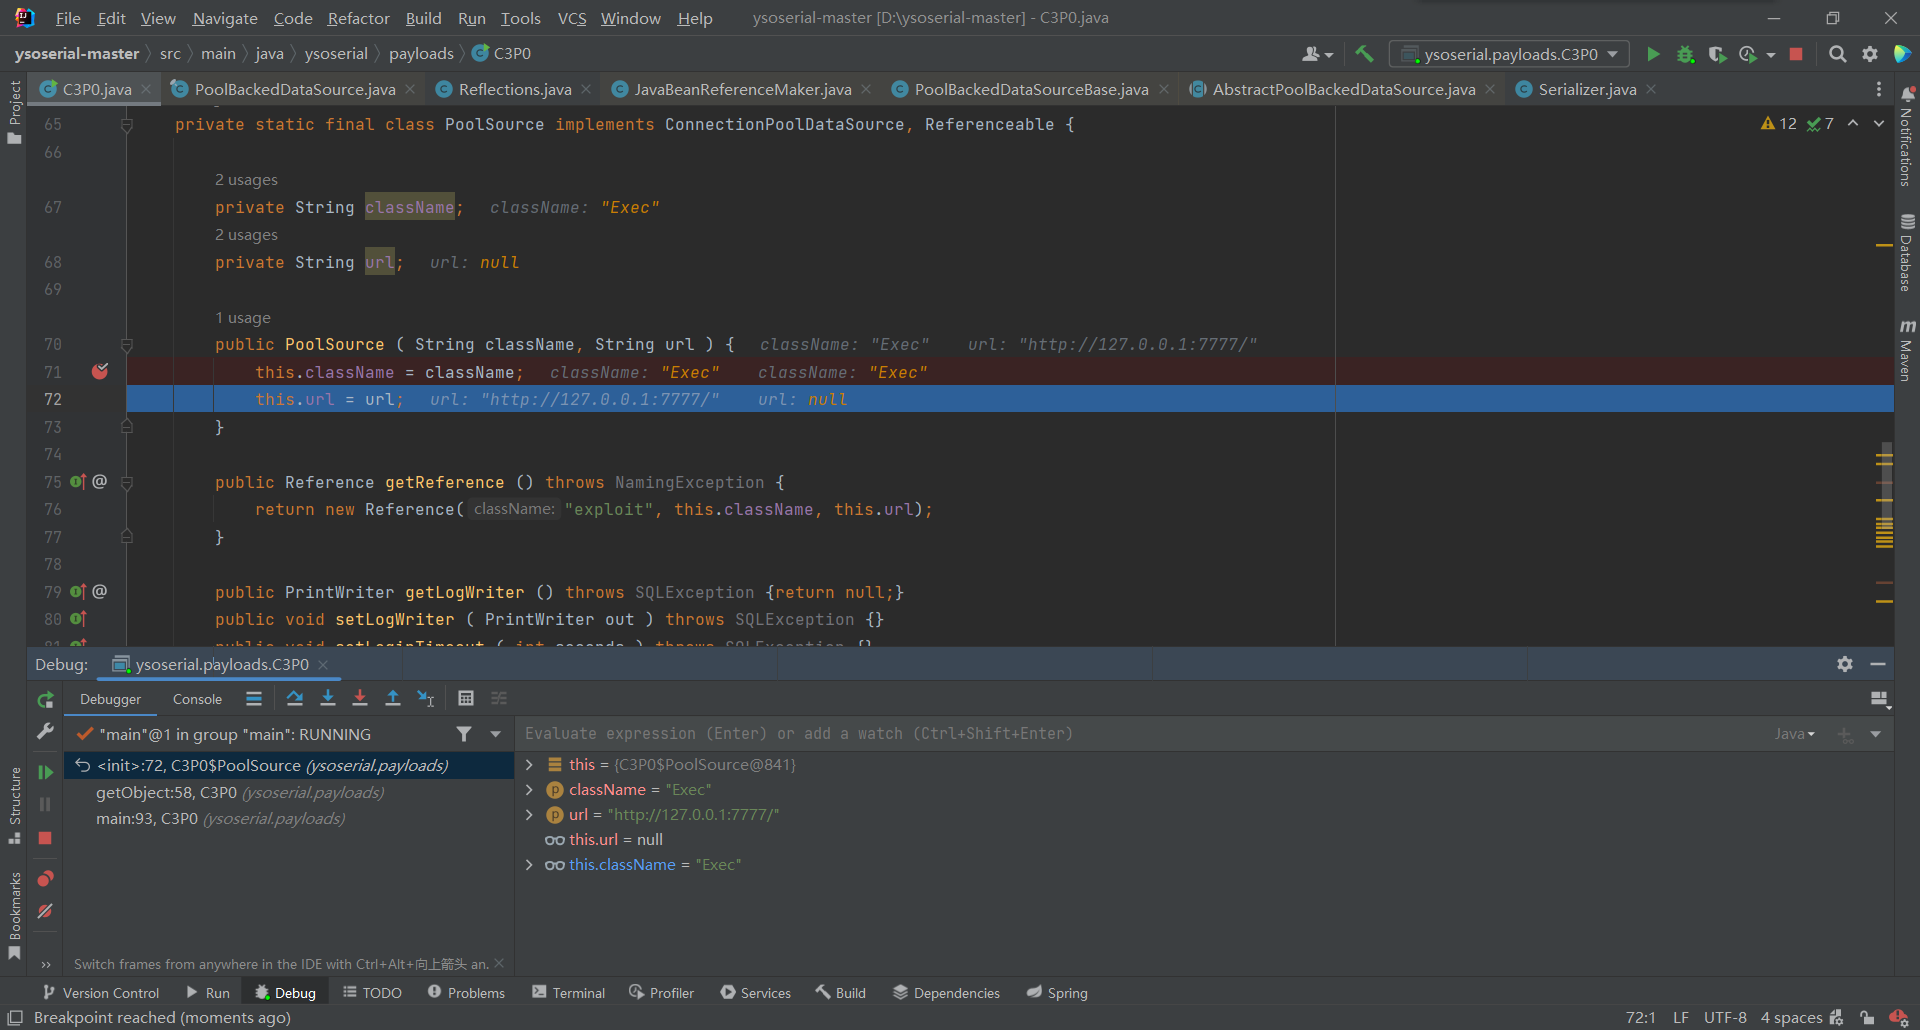Switch to Serializer.java tab

pyautogui.click(x=1587, y=89)
